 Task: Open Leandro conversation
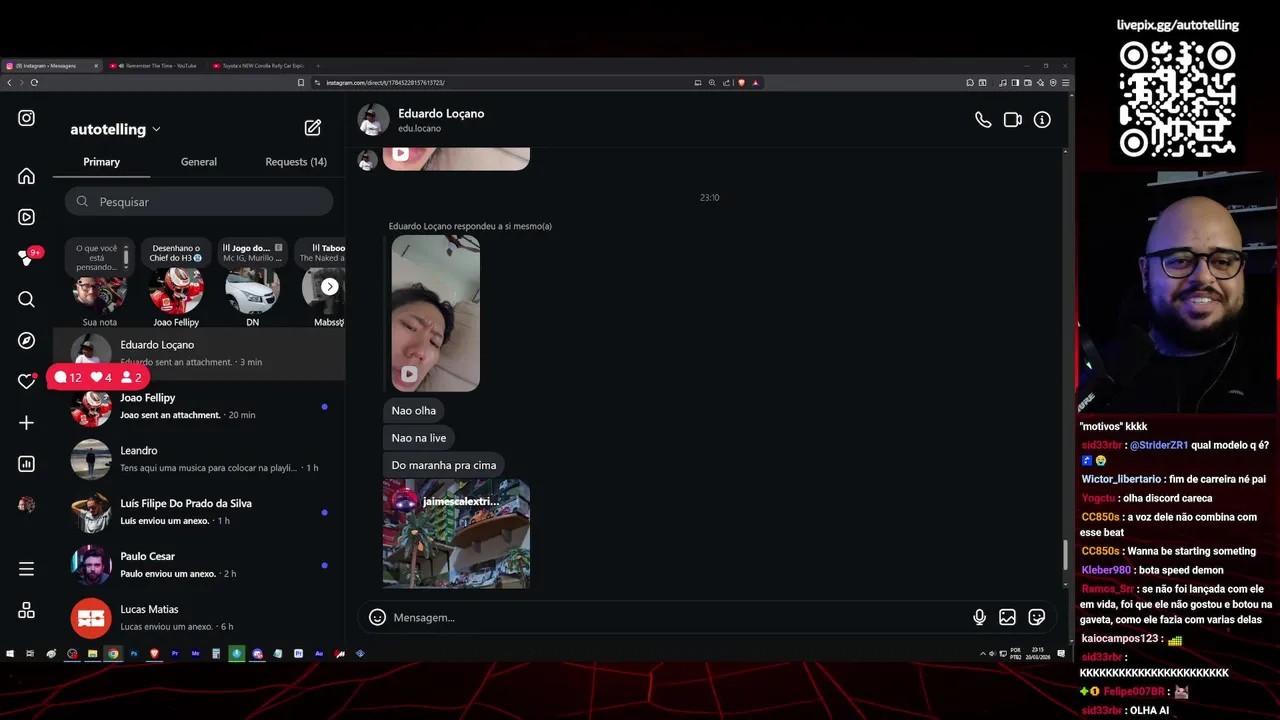pyautogui.click(x=199, y=459)
